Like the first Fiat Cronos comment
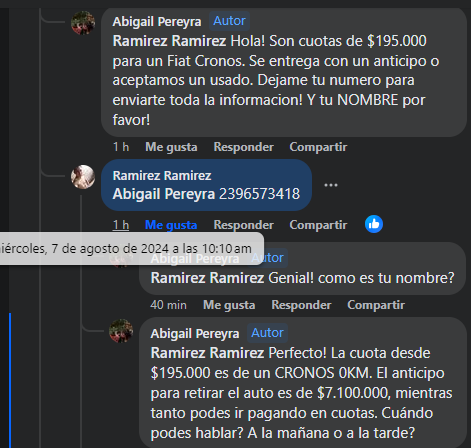The image size is (471, 448). click(x=171, y=147)
